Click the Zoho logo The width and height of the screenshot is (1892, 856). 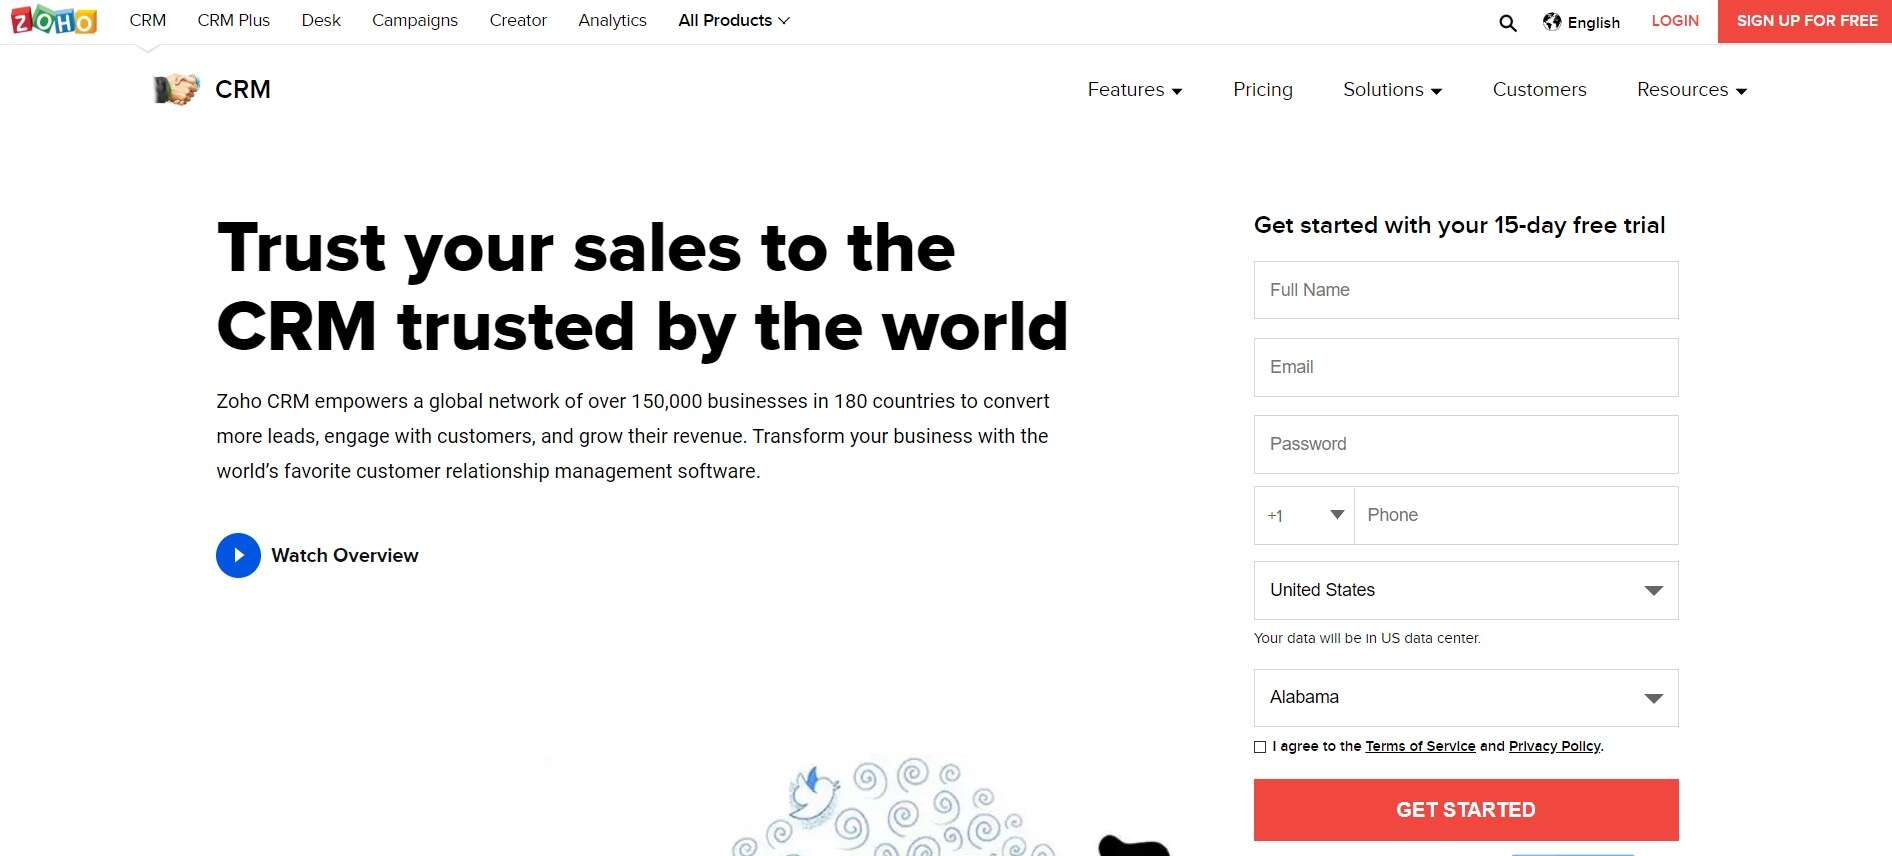[x=52, y=20]
